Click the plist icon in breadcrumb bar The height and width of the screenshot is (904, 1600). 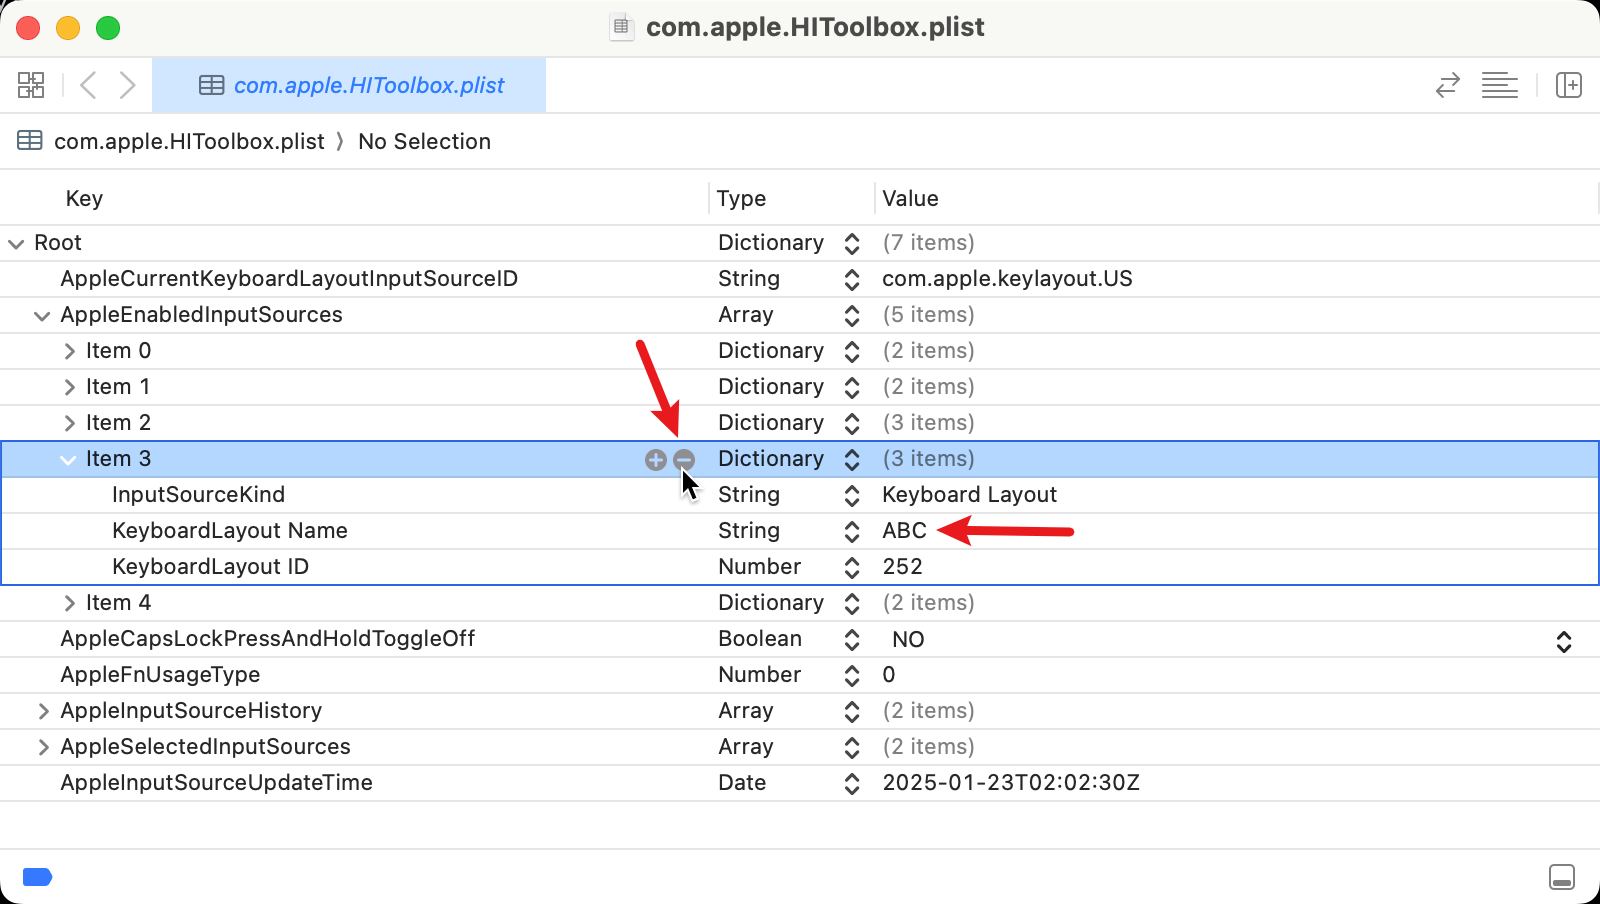(30, 141)
